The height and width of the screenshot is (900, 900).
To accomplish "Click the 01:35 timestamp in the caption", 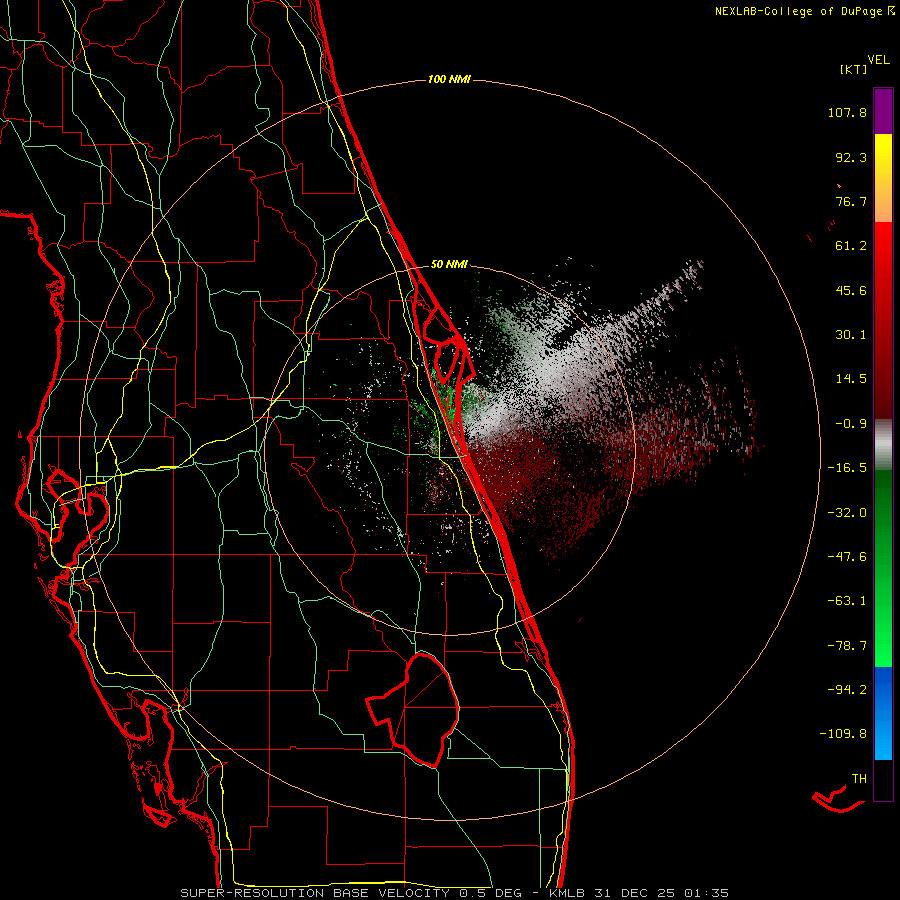I will [707, 893].
